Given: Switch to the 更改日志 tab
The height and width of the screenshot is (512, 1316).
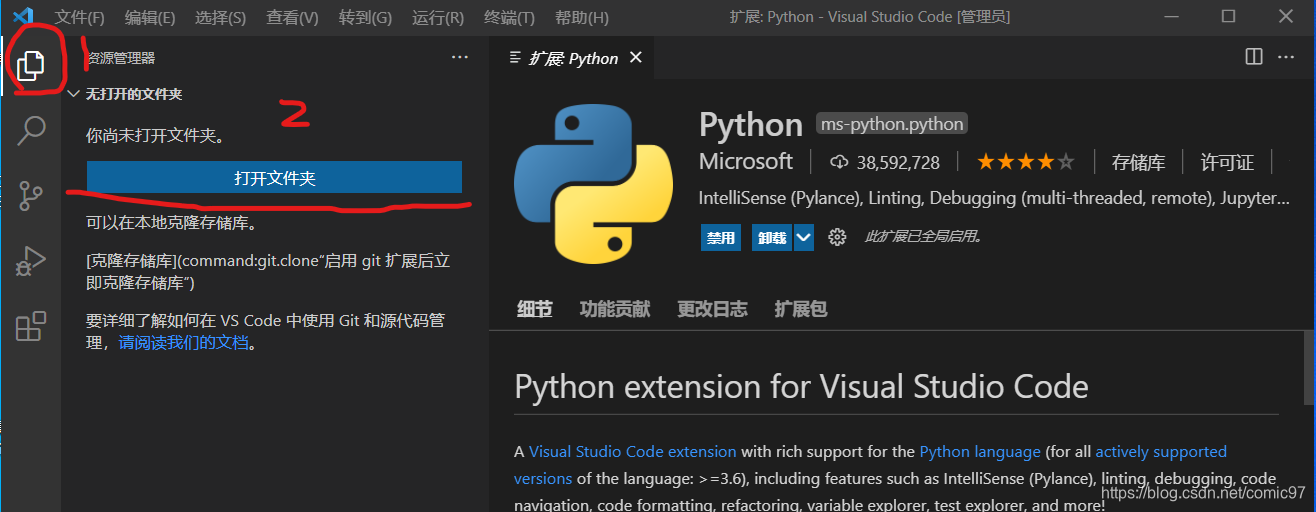Looking at the screenshot, I should tap(712, 309).
